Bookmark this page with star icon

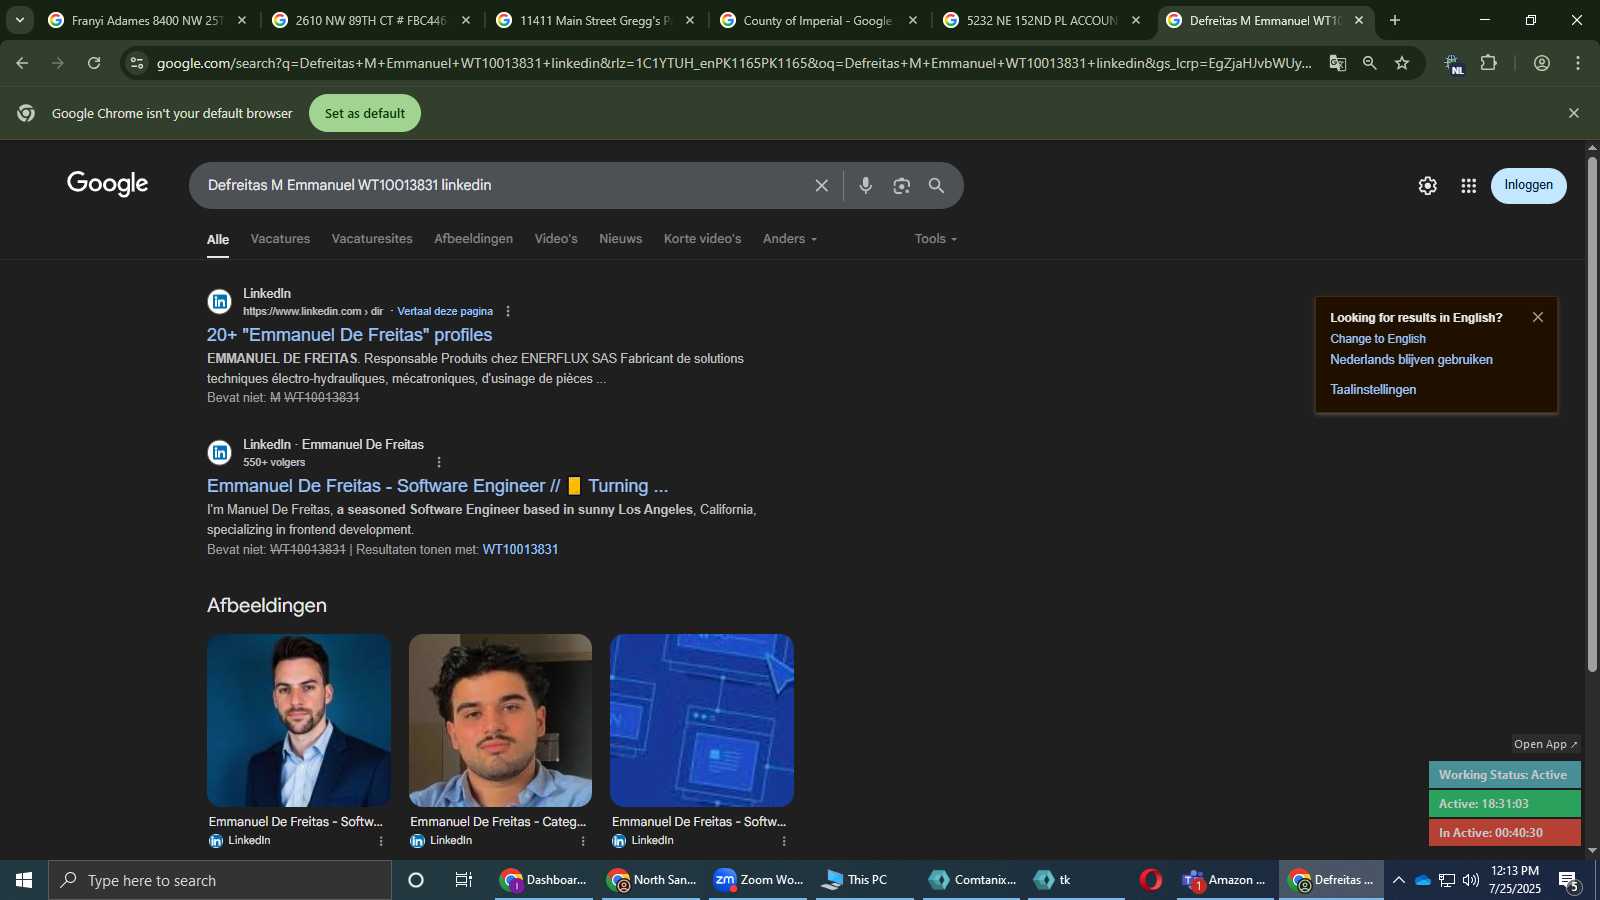coord(1402,63)
